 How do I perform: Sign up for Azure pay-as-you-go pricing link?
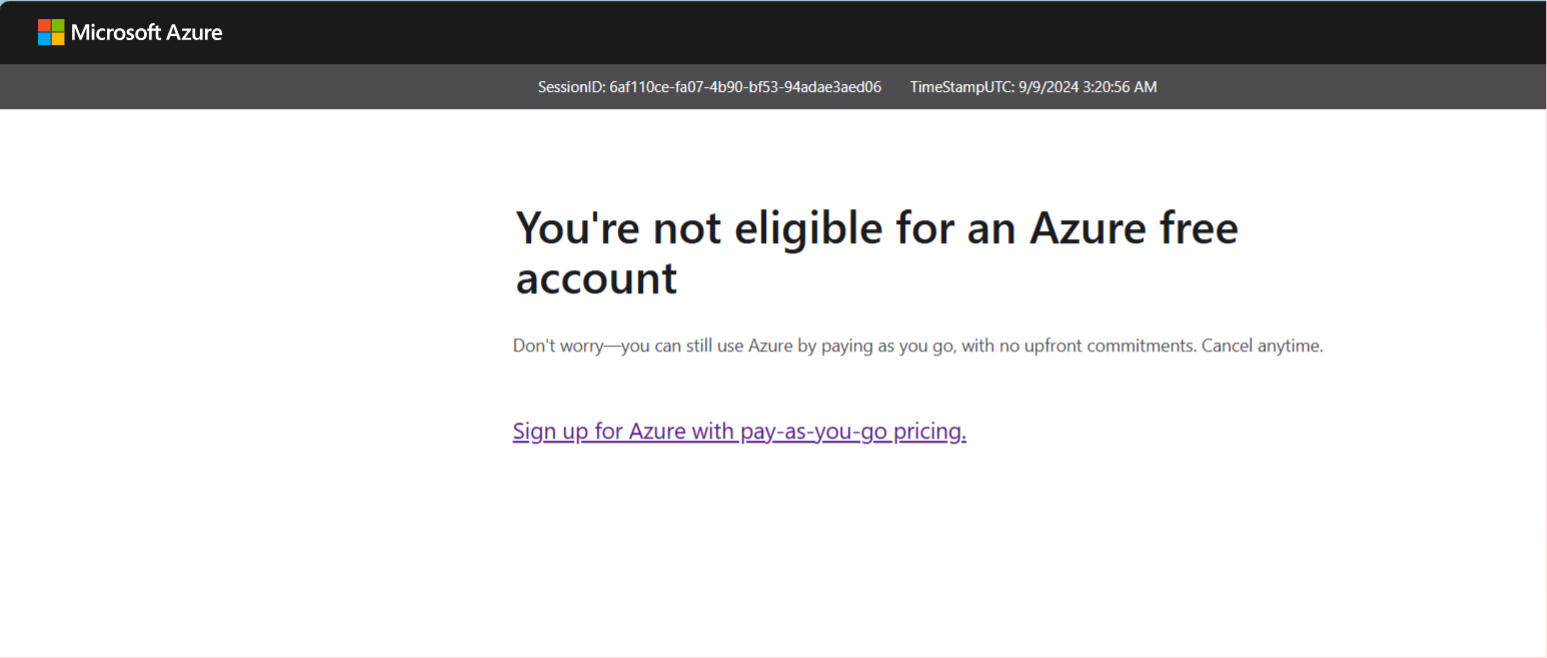click(x=739, y=431)
